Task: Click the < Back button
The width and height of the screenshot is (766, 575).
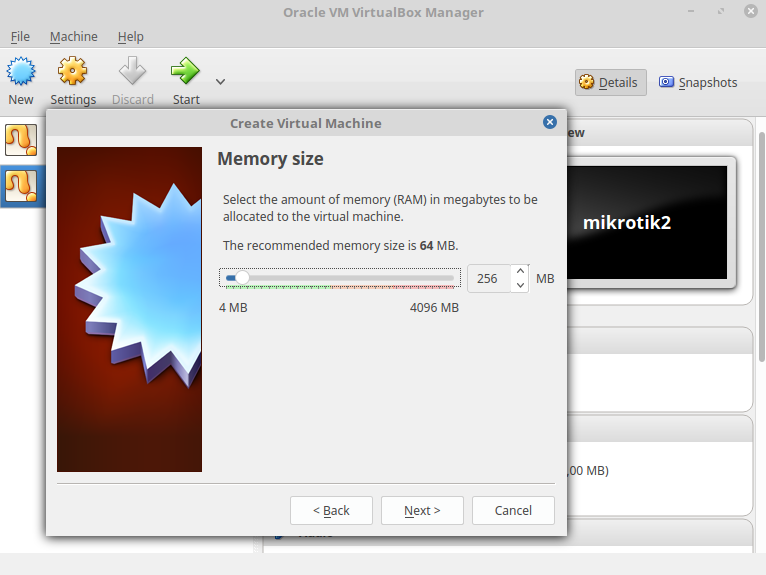Action: [x=331, y=511]
